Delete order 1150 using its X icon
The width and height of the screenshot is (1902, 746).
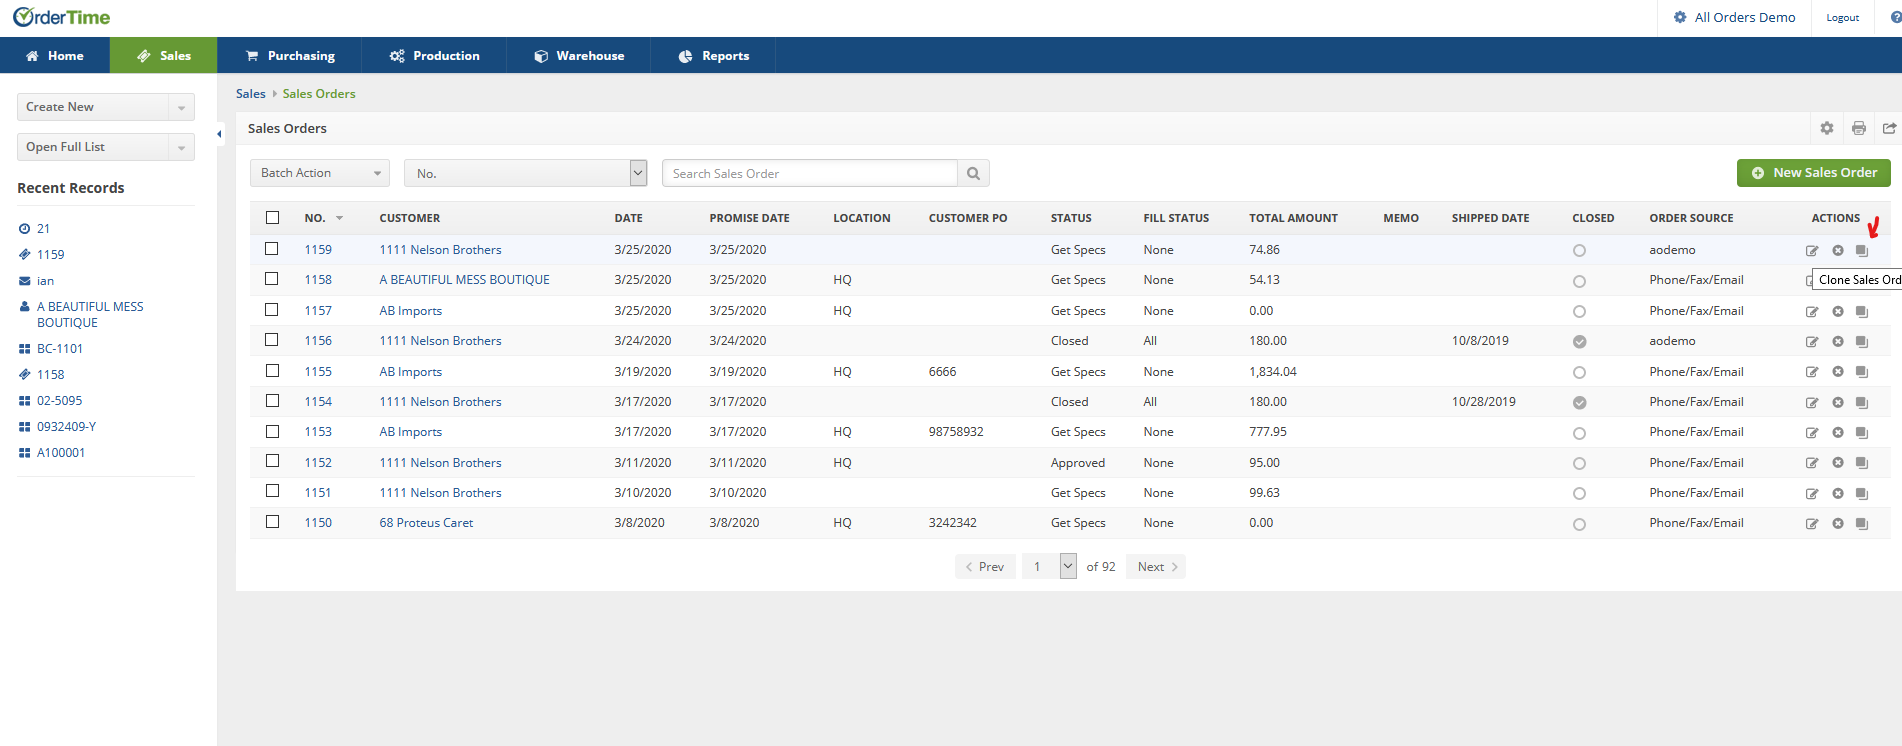(1838, 524)
